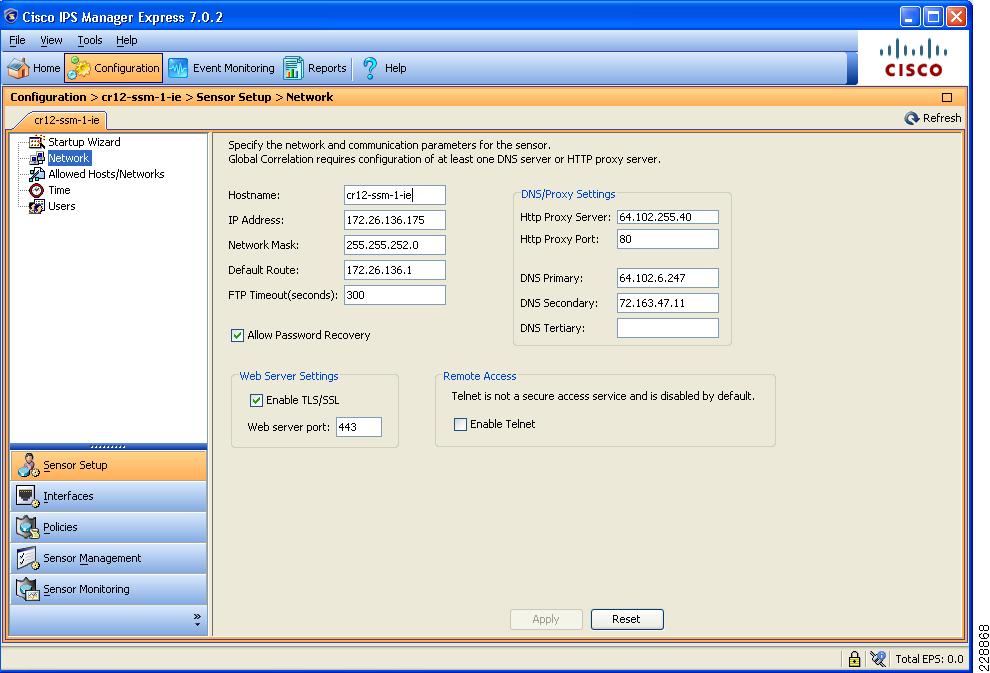Open the Tools menu

pos(90,40)
